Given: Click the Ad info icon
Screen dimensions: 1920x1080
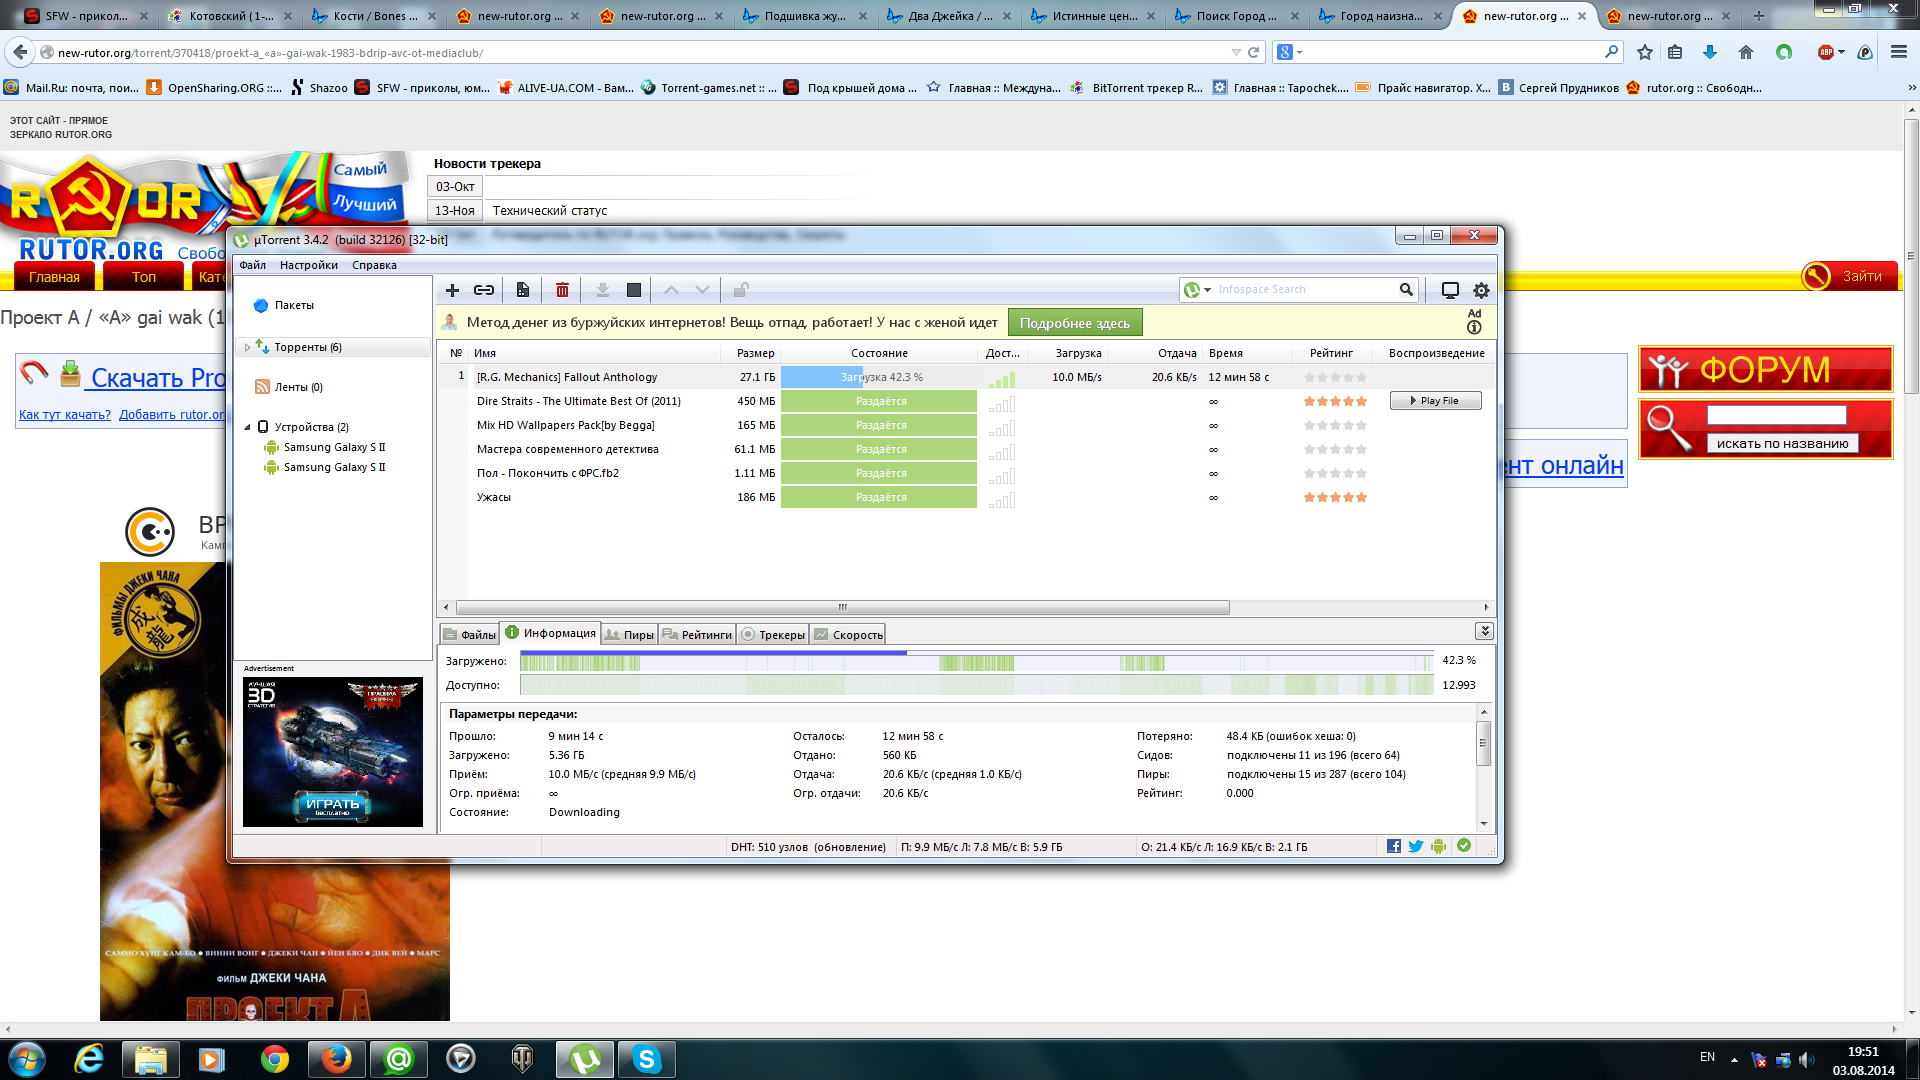Looking at the screenshot, I should [x=1474, y=327].
